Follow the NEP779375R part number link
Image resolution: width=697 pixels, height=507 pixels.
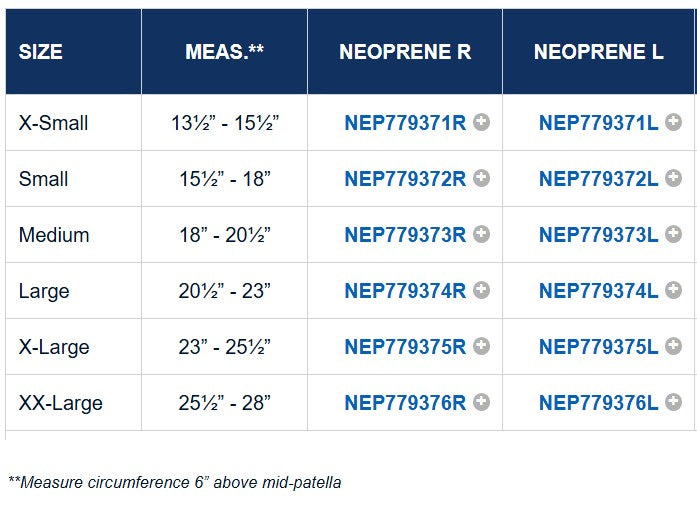tap(405, 347)
